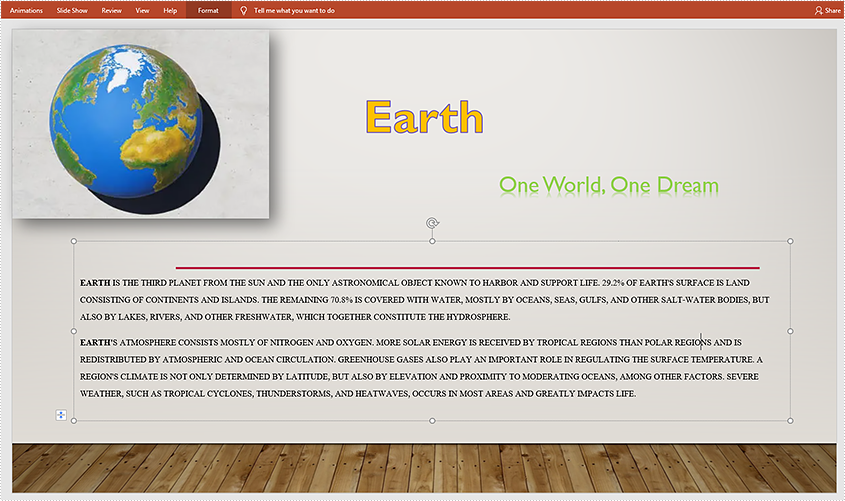
Task: Click the bottom-right sizing handle of the text box
Action: point(790,421)
